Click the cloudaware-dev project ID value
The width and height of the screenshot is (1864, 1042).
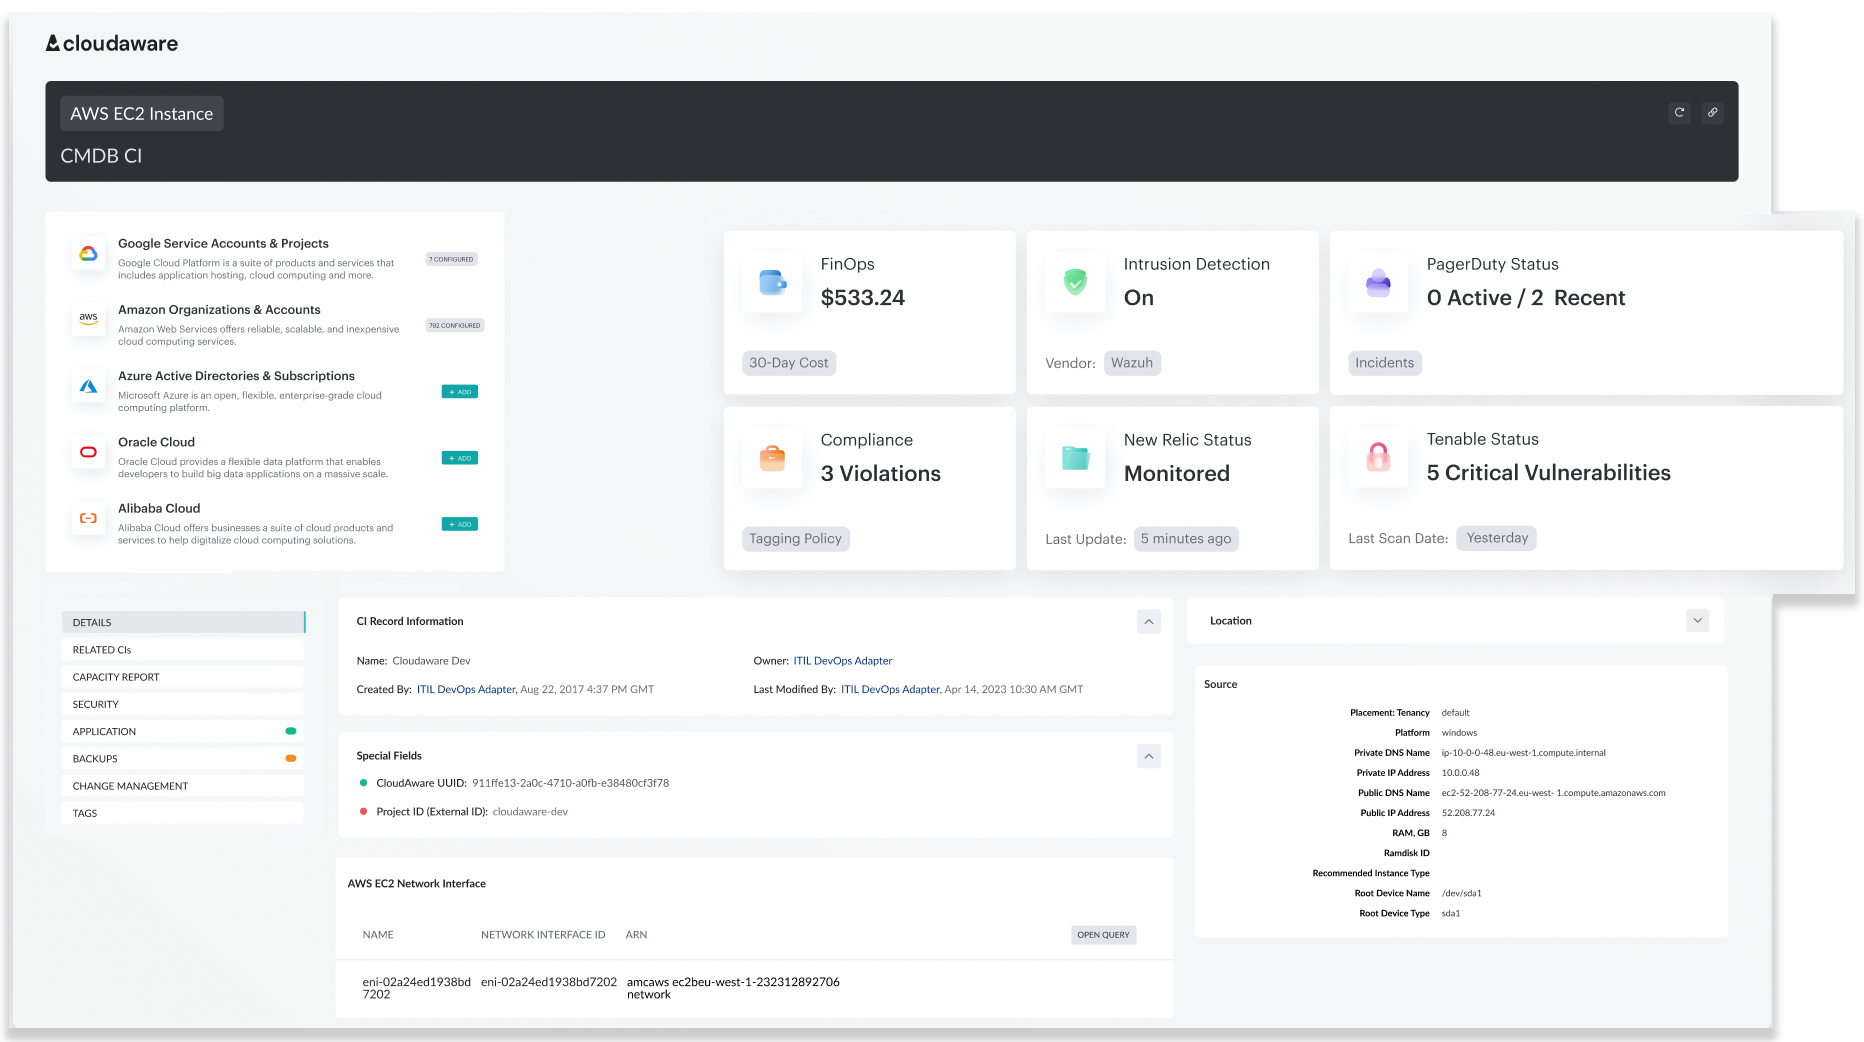click(530, 812)
